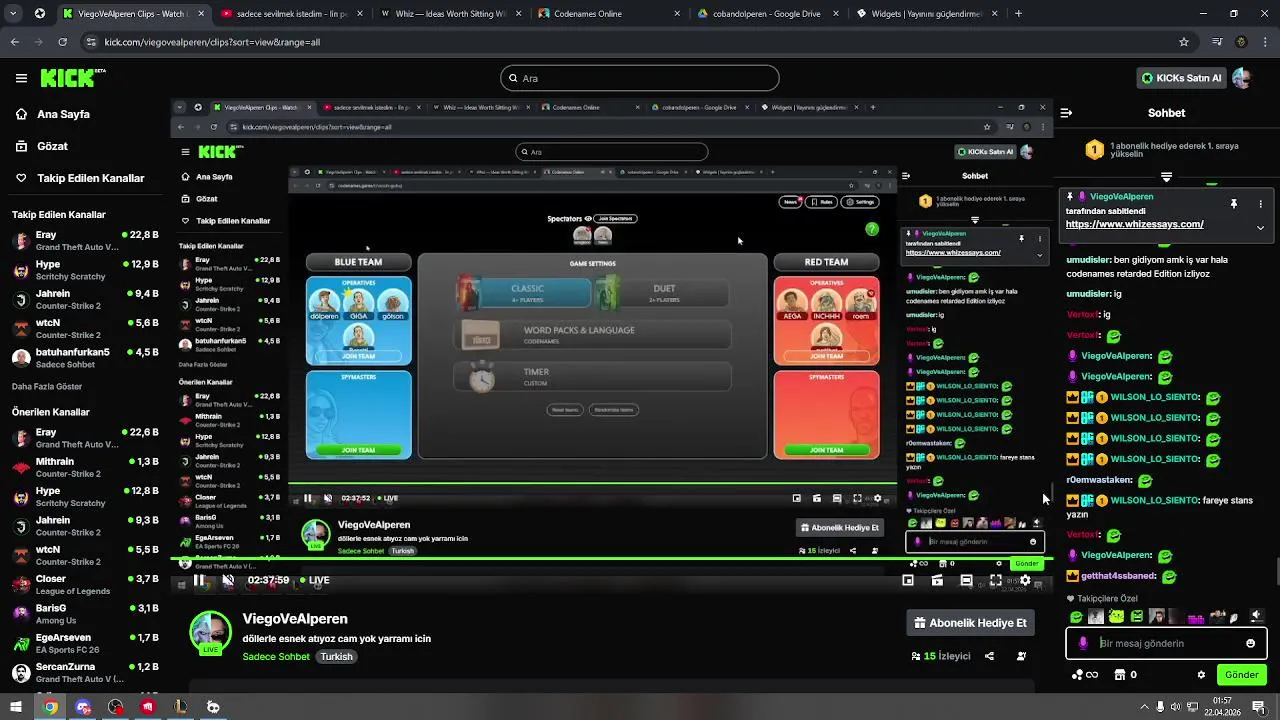1280x720 pixels.
Task: Open BarisG Among Us channel
Action: [x=85, y=613]
